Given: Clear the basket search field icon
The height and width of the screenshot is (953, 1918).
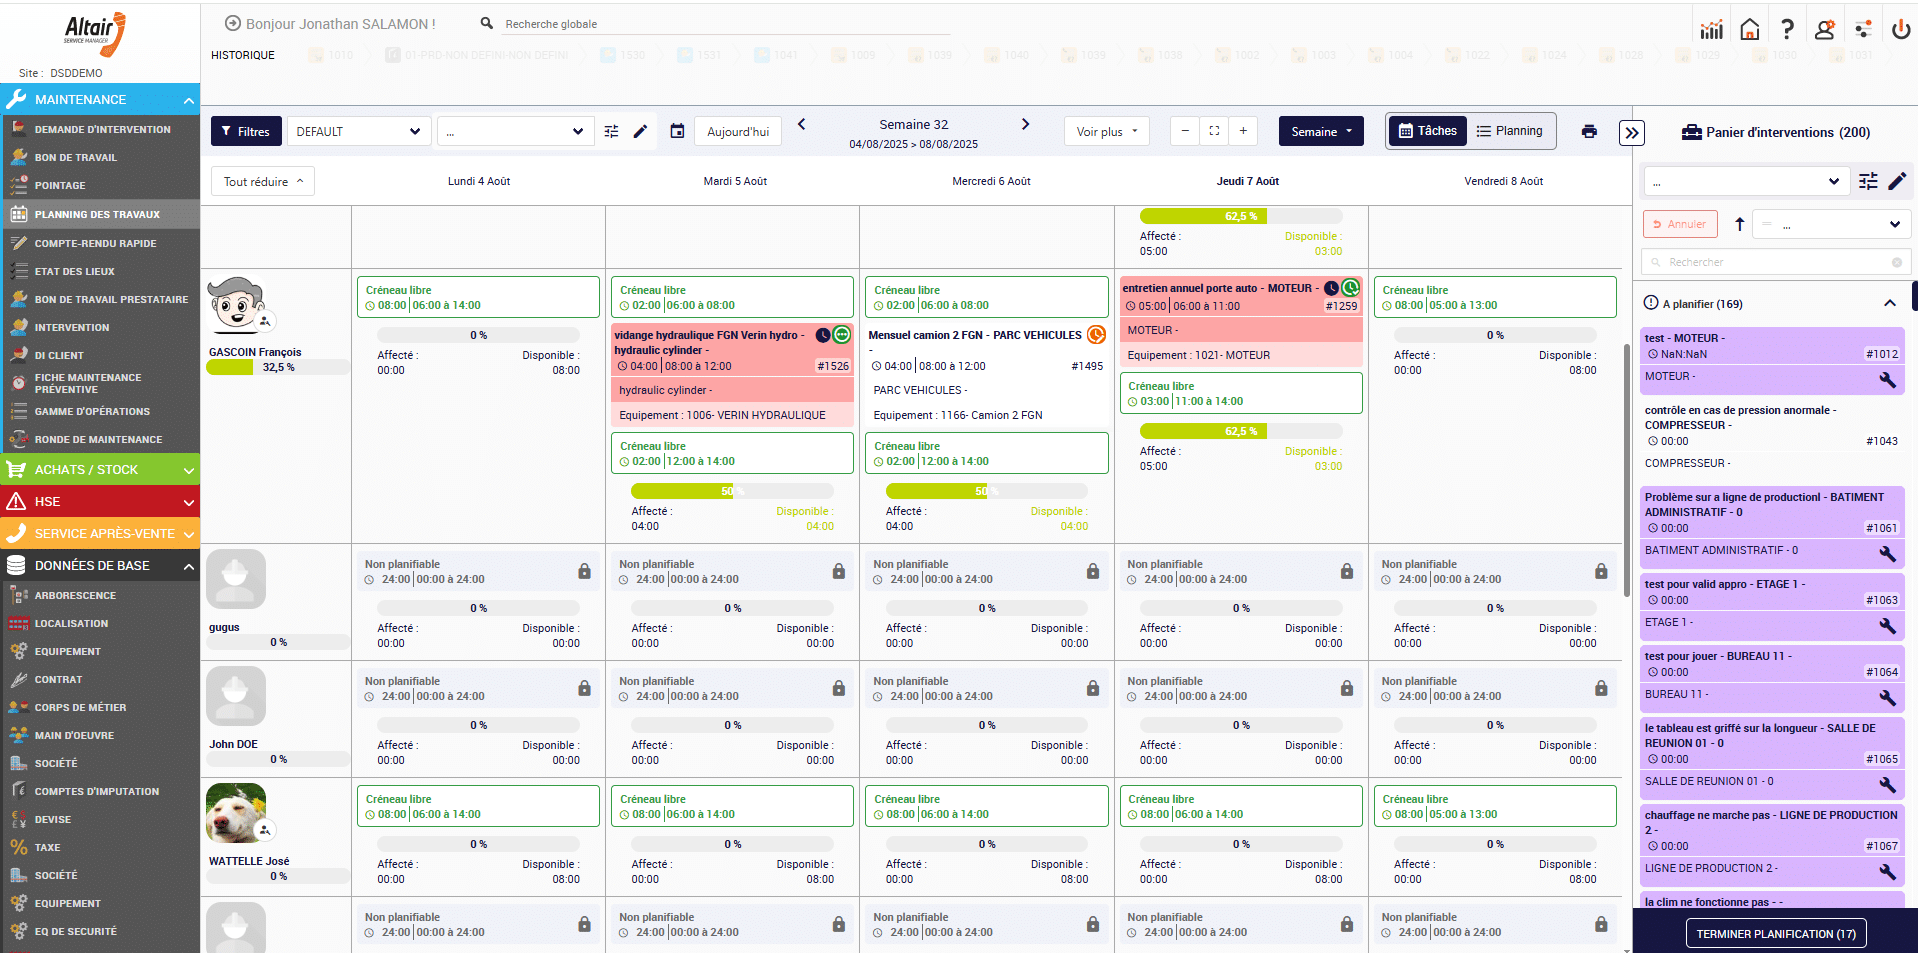Looking at the screenshot, I should 1896,262.
